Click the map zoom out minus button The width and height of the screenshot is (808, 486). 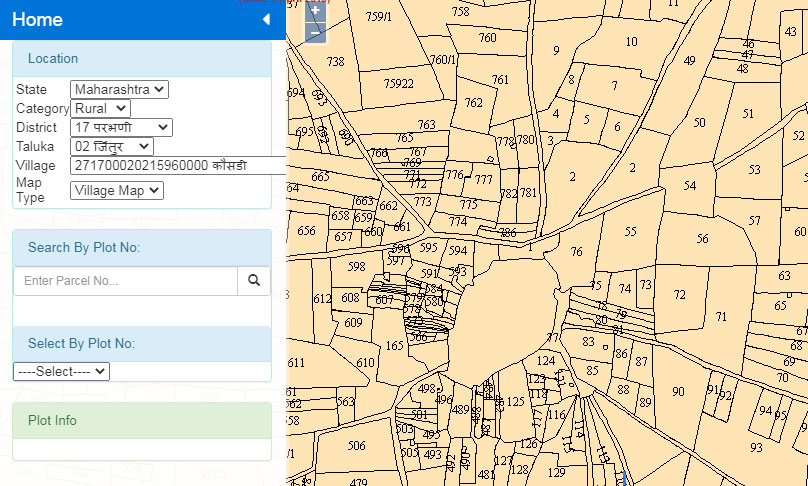click(x=315, y=33)
